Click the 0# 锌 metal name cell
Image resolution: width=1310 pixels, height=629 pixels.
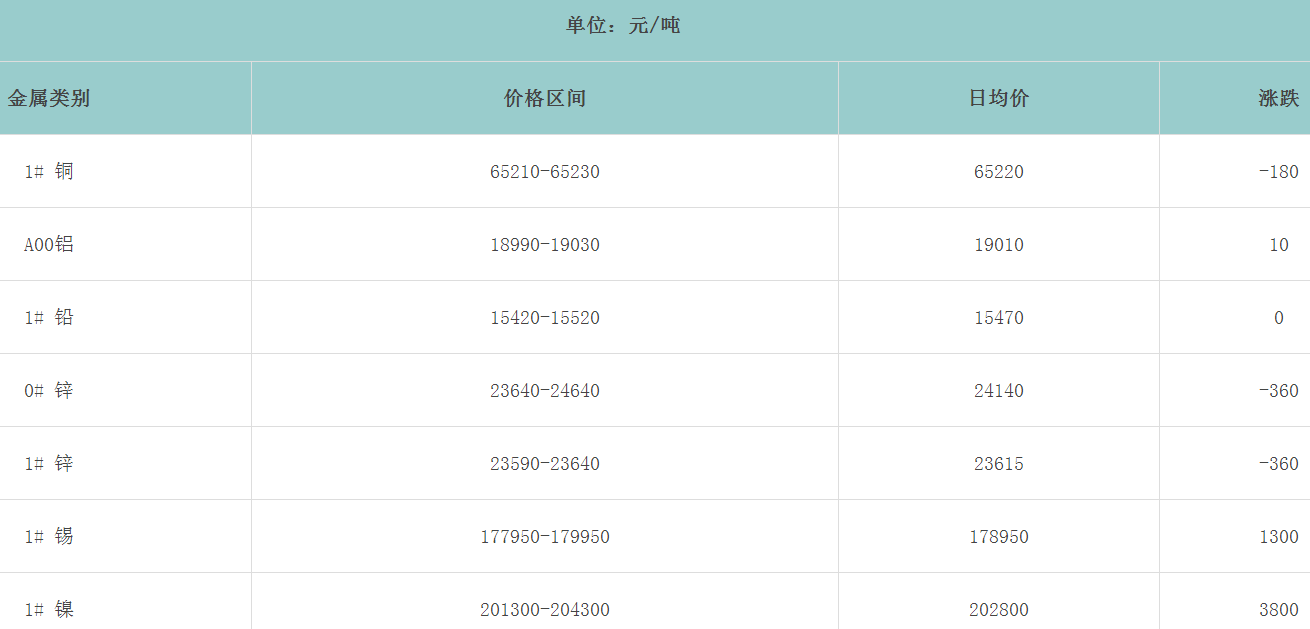click(x=49, y=391)
